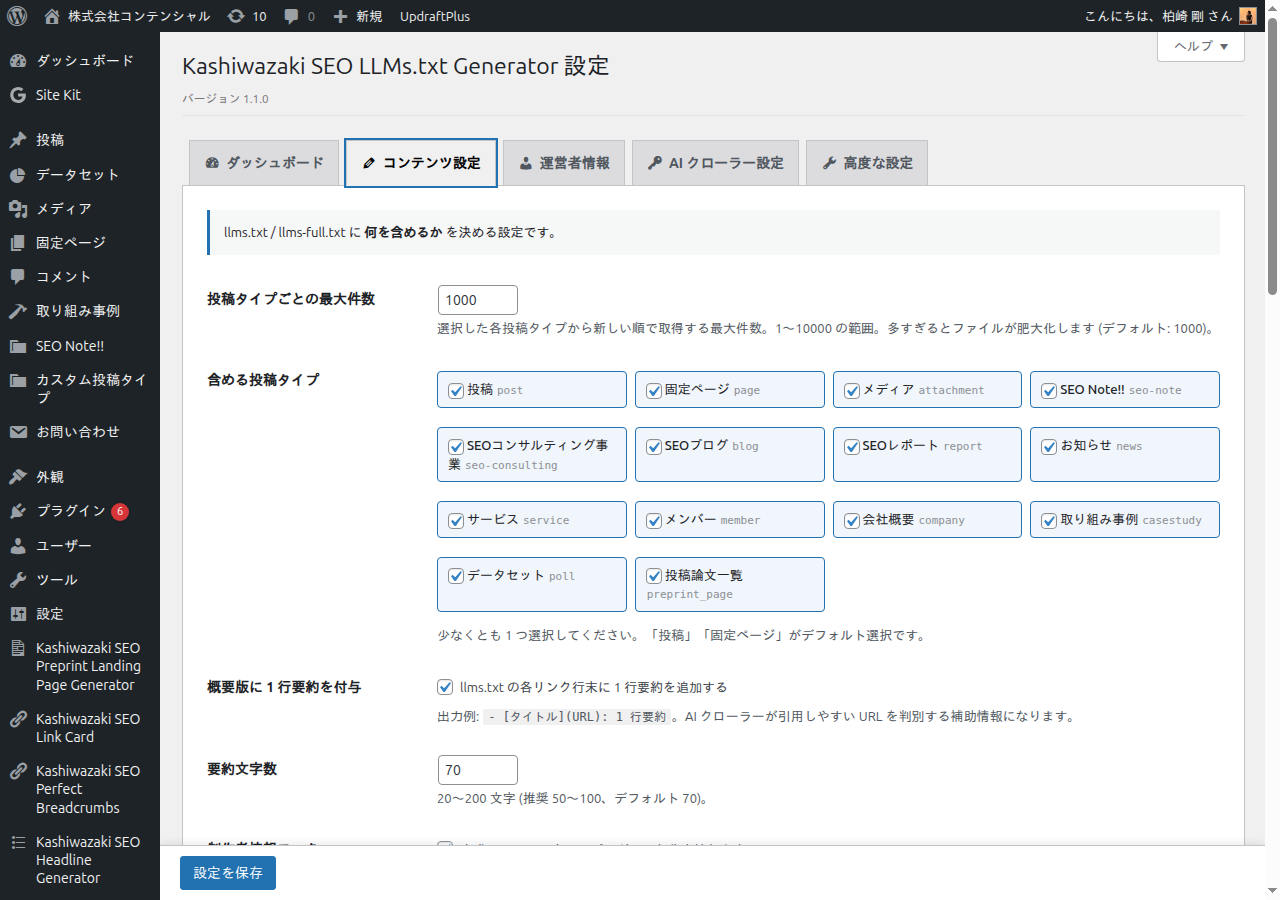Open UpdraftPlus in the admin bar
The height and width of the screenshot is (900, 1280).
(435, 16)
